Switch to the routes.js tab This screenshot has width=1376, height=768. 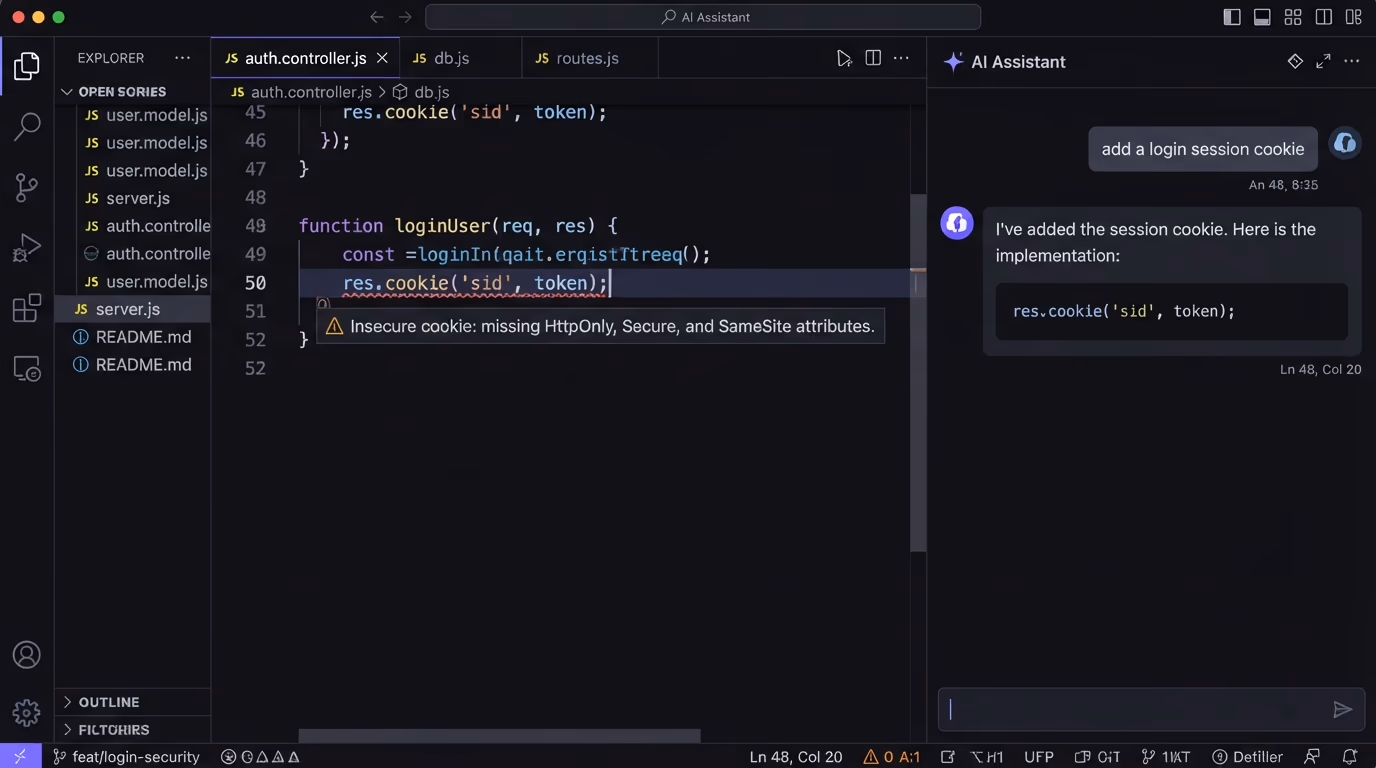click(590, 58)
